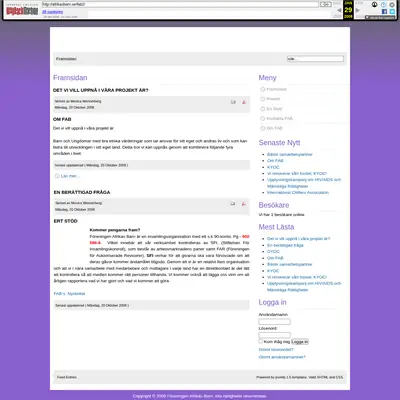Follow the Glömt lösenordet link
The image size is (400, 400).
(x=276, y=349)
